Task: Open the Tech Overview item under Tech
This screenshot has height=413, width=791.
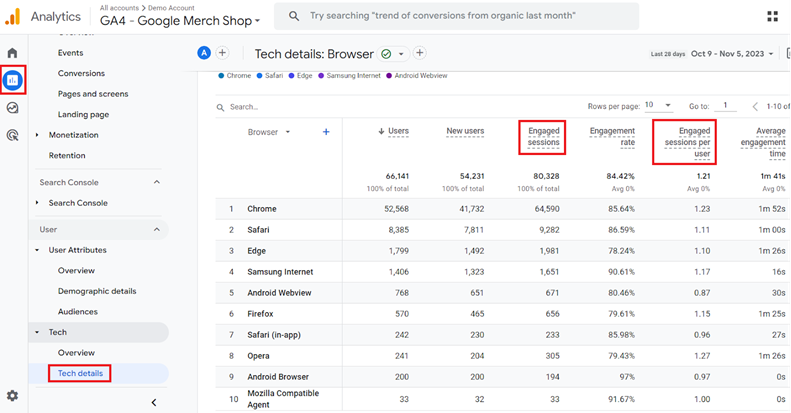Action: click(76, 353)
